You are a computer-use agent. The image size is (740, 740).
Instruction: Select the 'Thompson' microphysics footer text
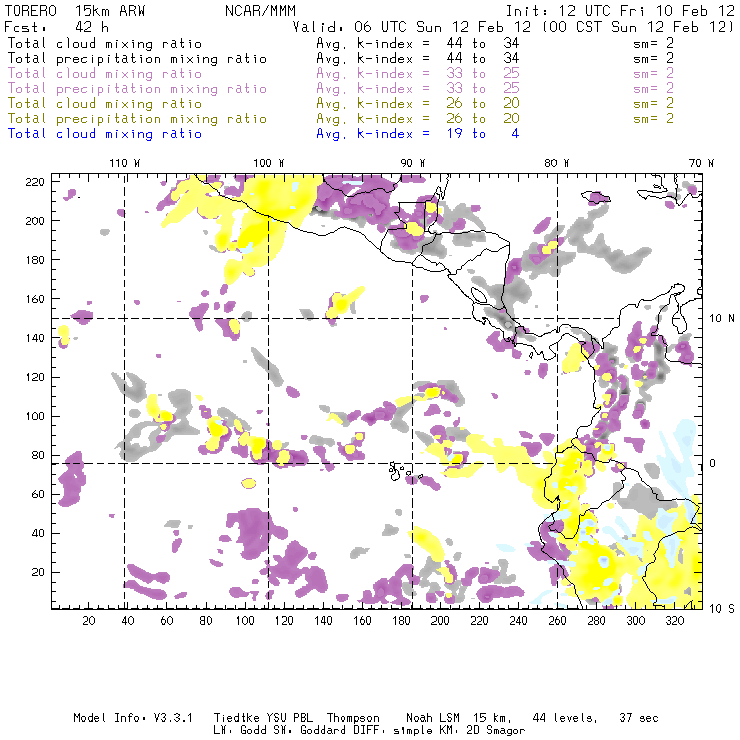click(x=353, y=718)
